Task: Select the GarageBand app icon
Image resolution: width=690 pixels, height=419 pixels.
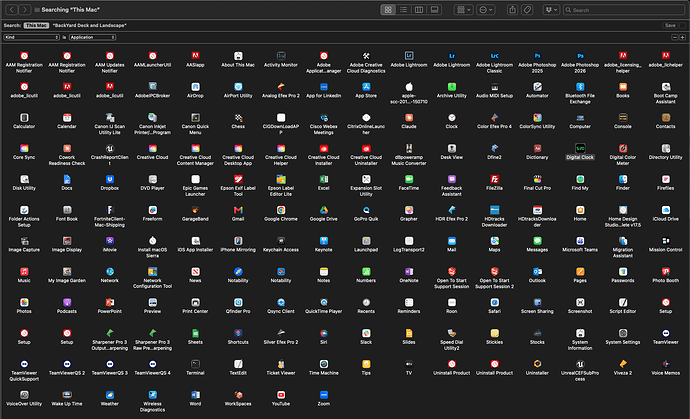Action: pos(195,210)
